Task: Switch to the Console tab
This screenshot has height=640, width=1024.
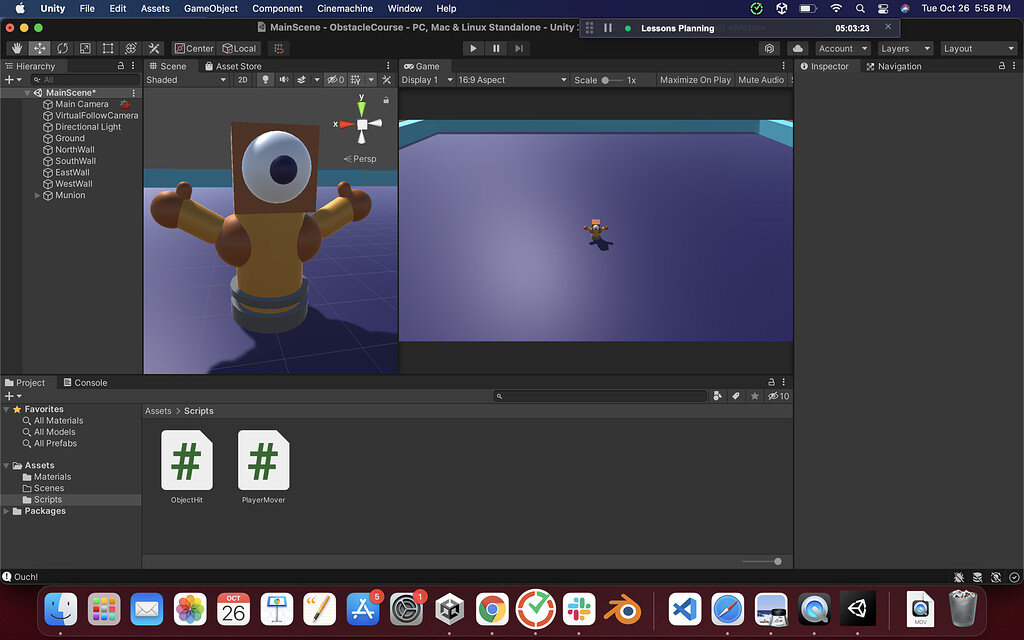Action: [x=85, y=383]
